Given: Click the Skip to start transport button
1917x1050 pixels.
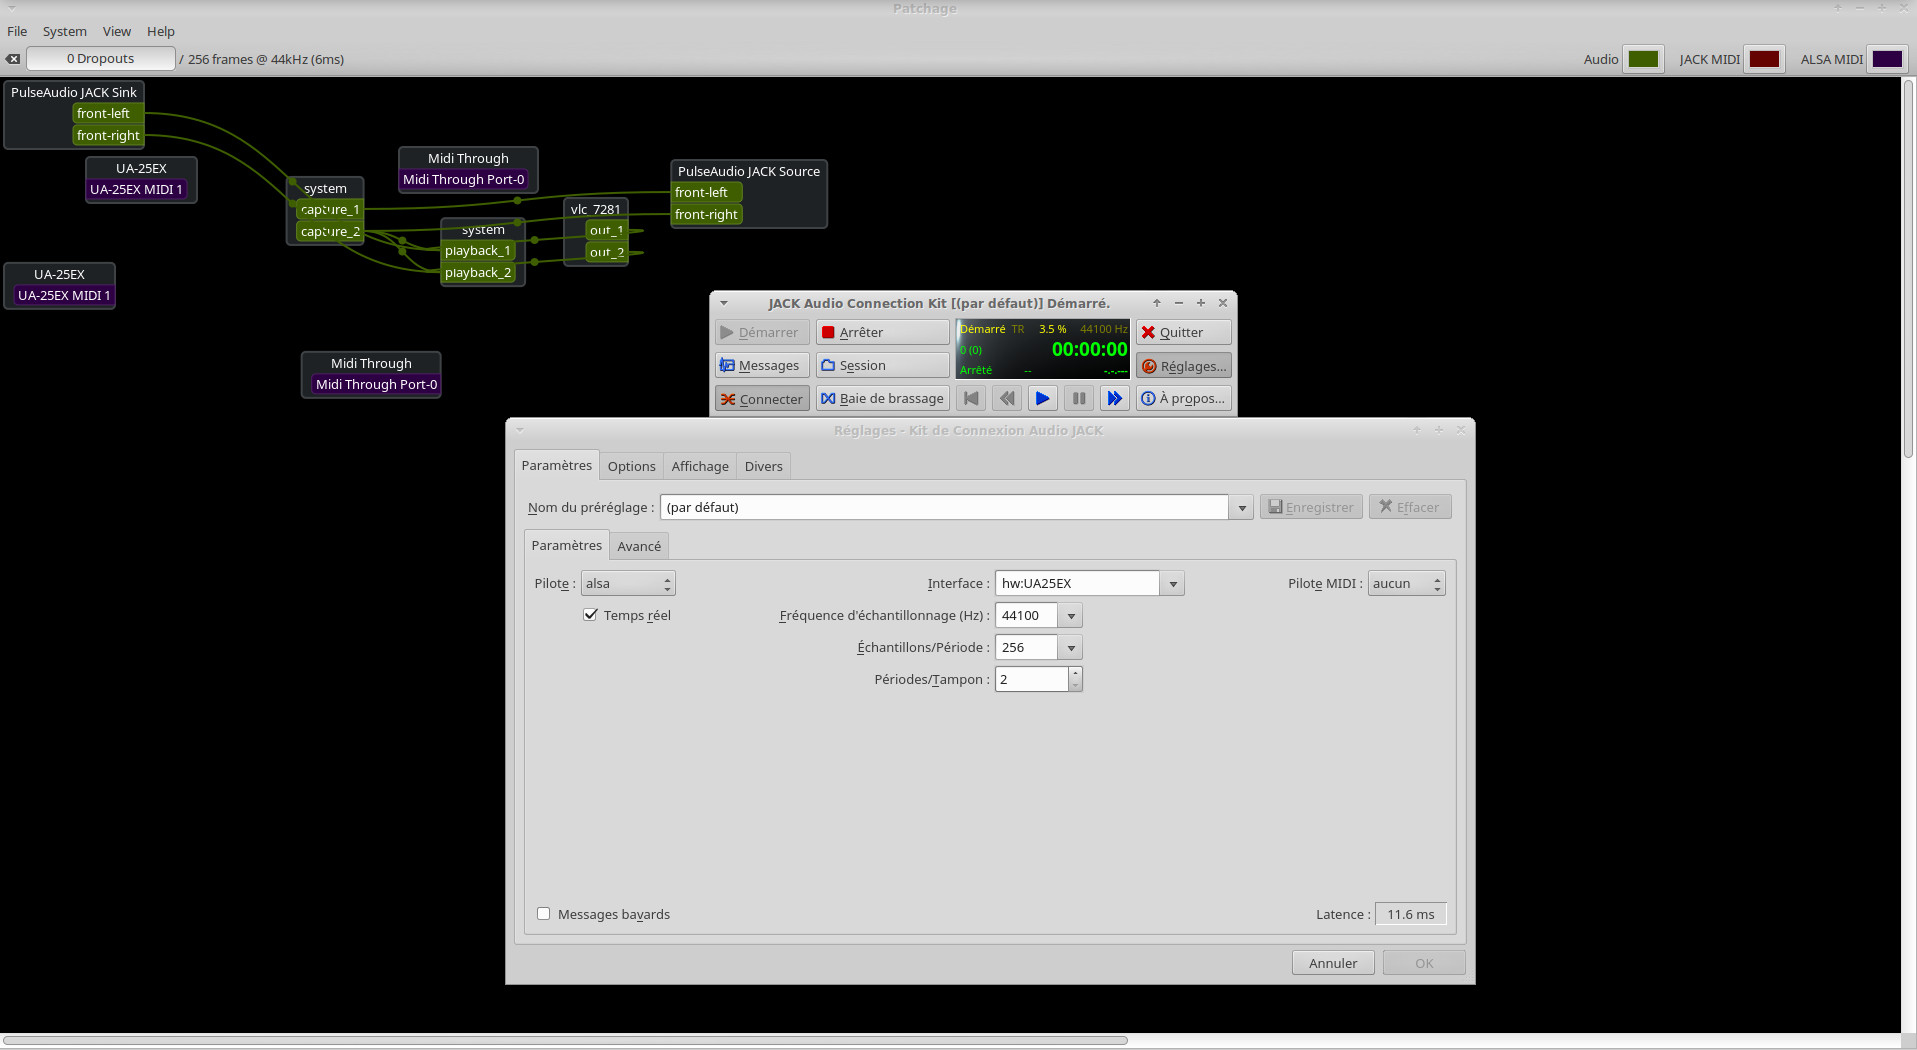Looking at the screenshot, I should coord(970,399).
